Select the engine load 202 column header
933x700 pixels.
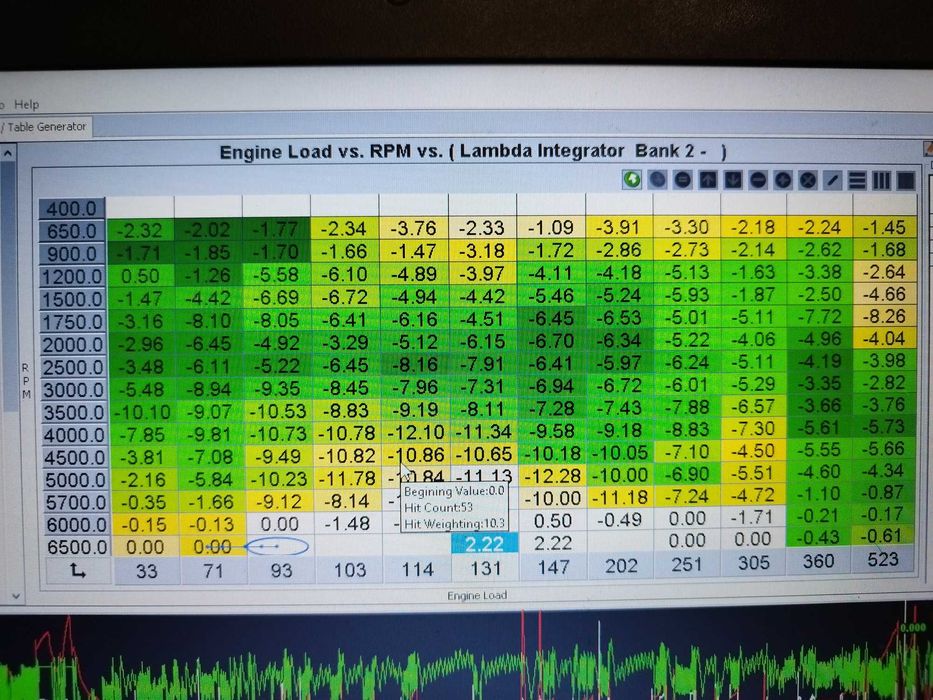point(621,565)
